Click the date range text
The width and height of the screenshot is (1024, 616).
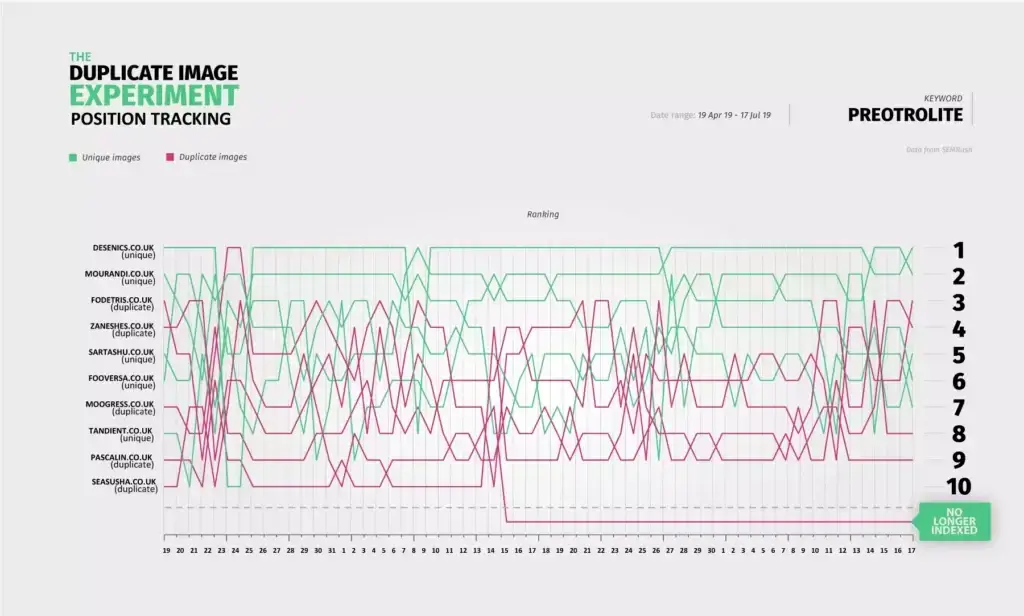[x=710, y=115]
